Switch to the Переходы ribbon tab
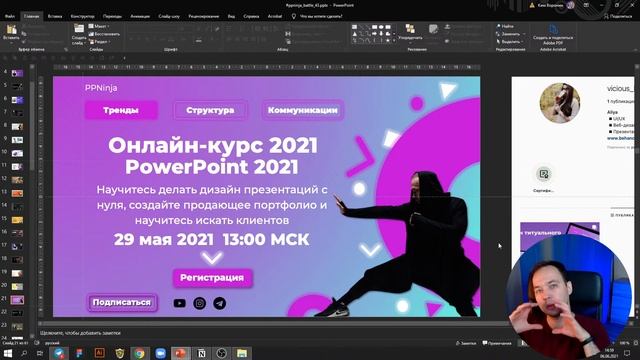 tap(112, 16)
